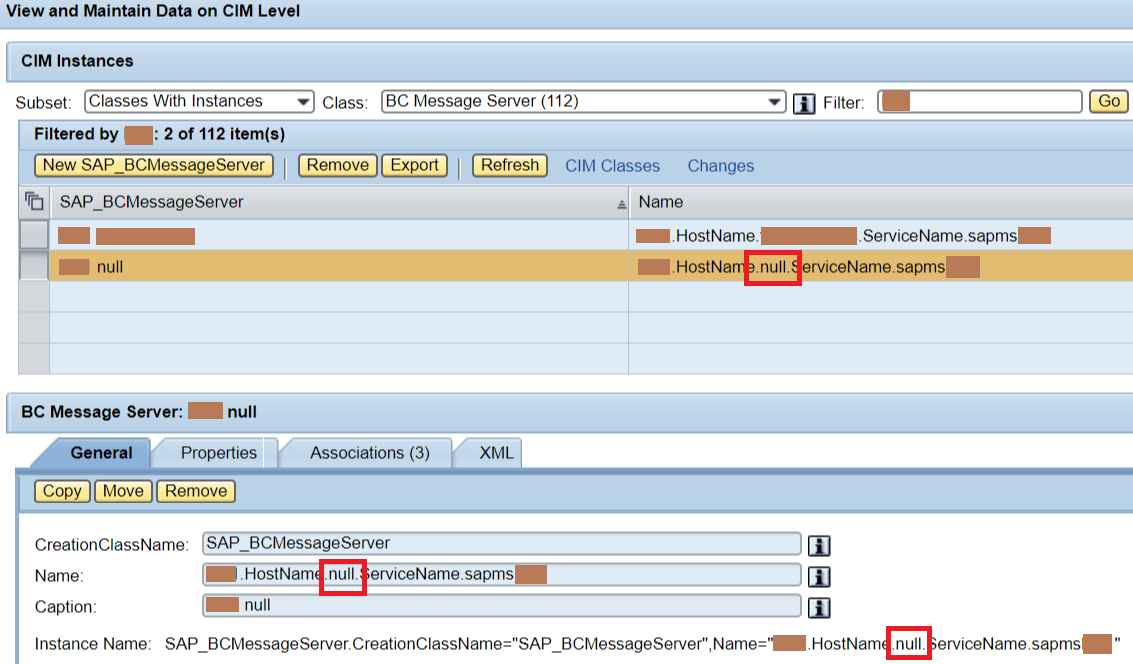Image resolution: width=1133 pixels, height=664 pixels.
Task: Copy the selected message server
Action: click(x=62, y=491)
